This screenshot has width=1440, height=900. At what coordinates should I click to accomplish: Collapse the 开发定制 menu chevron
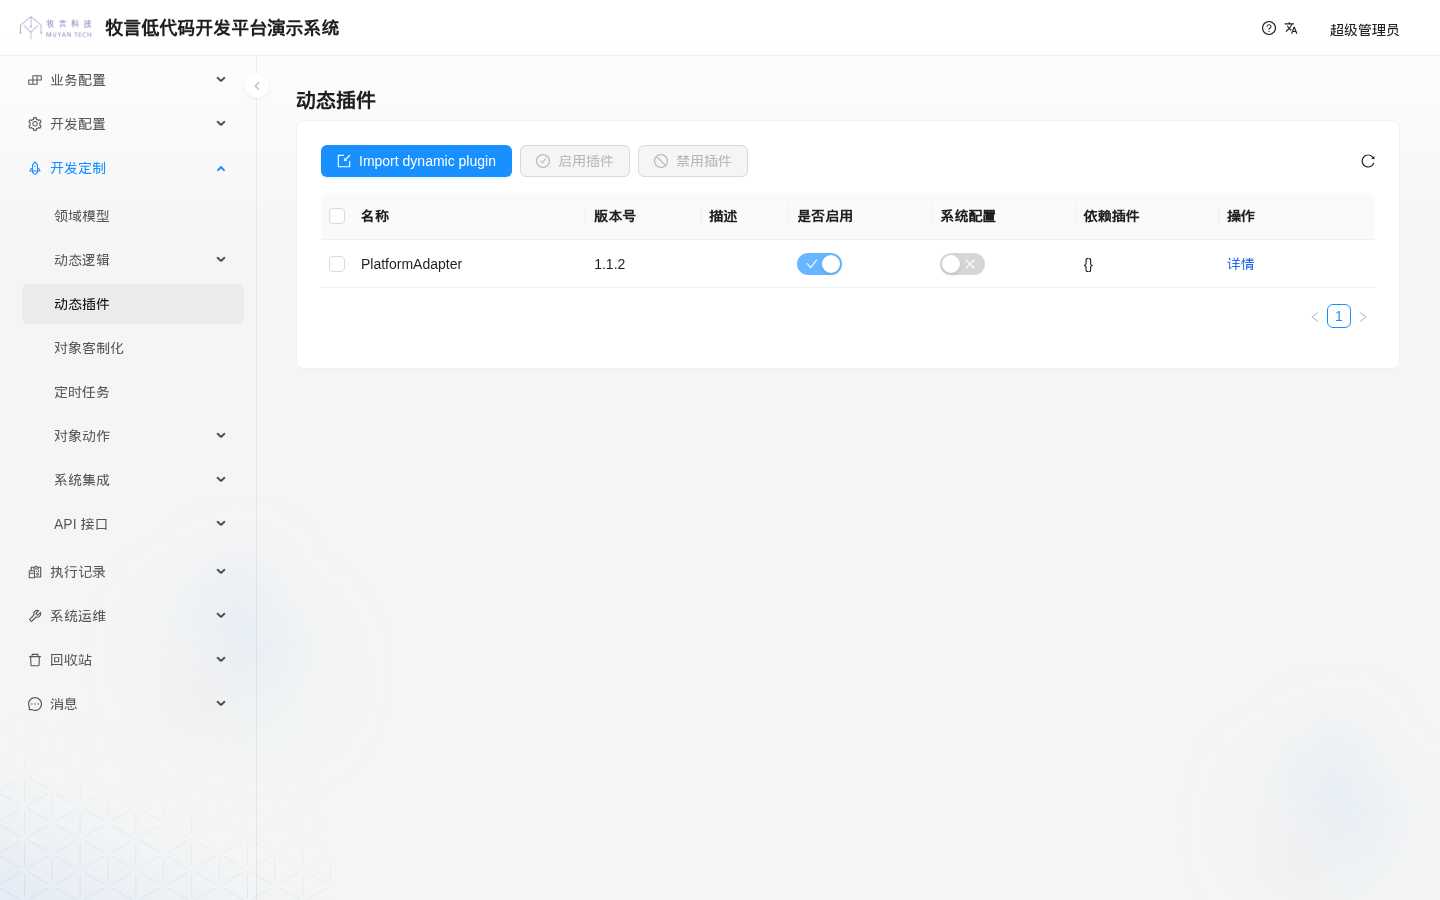(221, 168)
